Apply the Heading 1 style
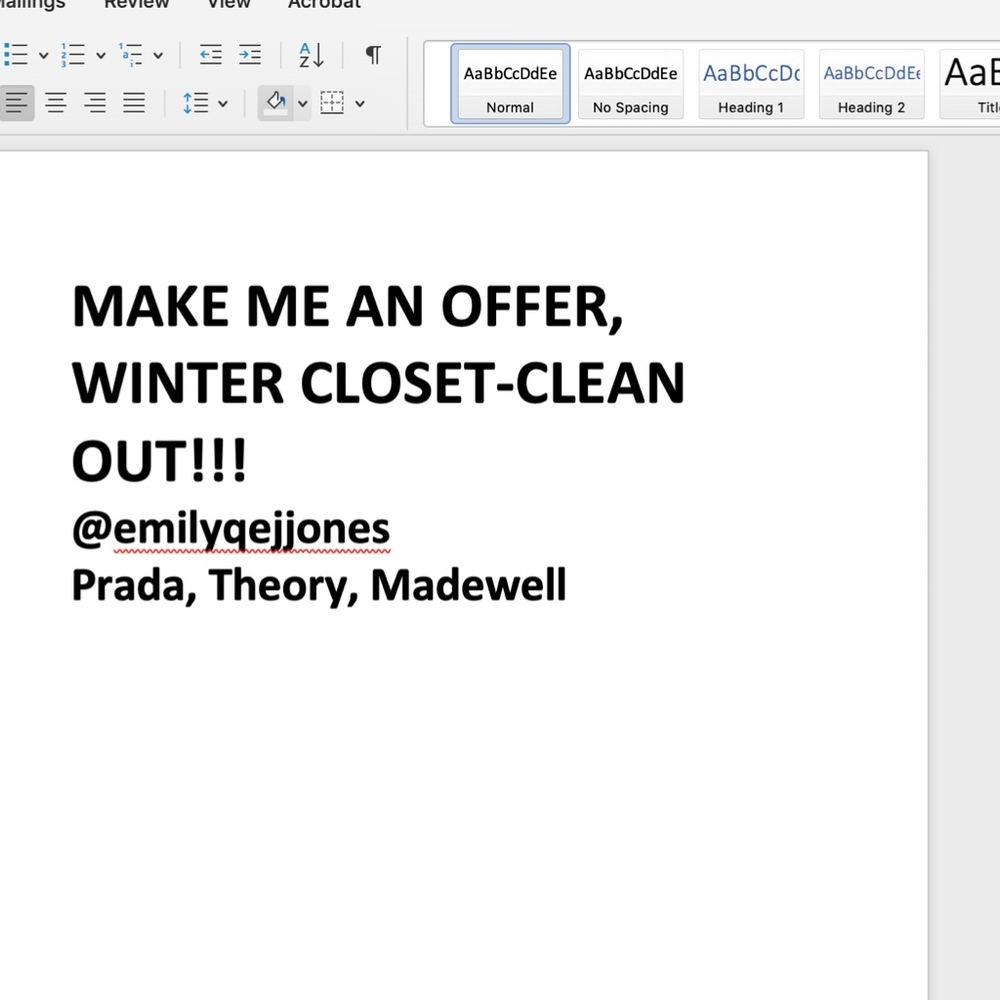 point(751,84)
